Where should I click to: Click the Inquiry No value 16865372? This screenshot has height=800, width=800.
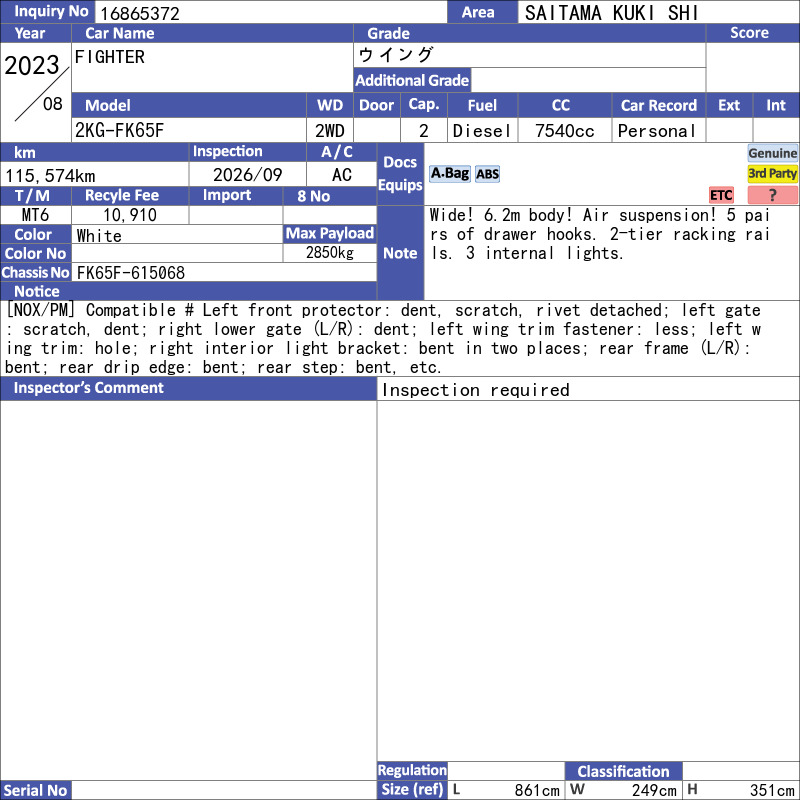140,13
